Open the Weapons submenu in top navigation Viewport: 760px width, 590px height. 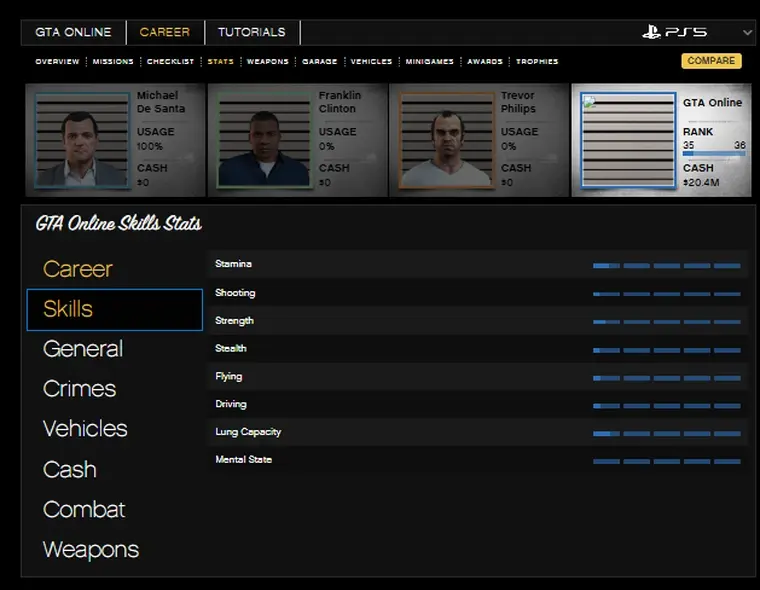pos(267,62)
